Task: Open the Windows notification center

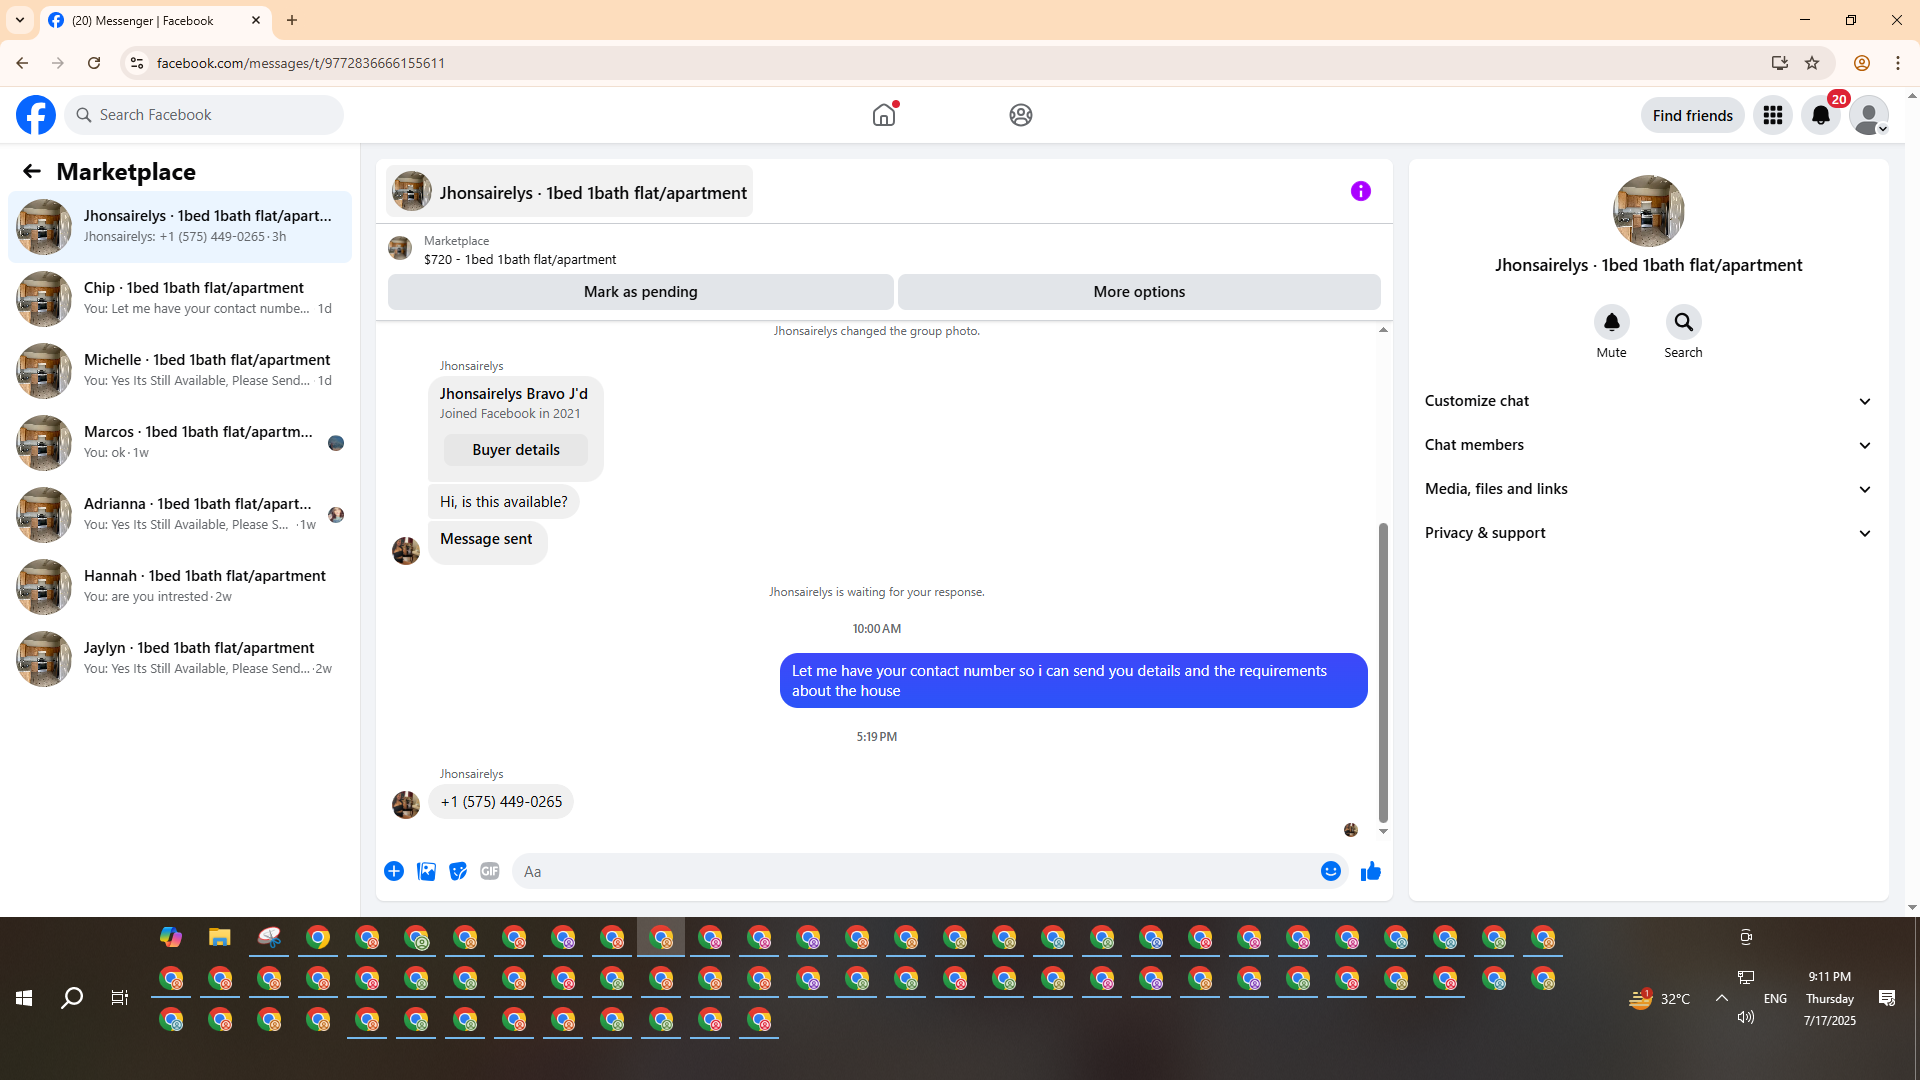Action: [x=1887, y=998]
